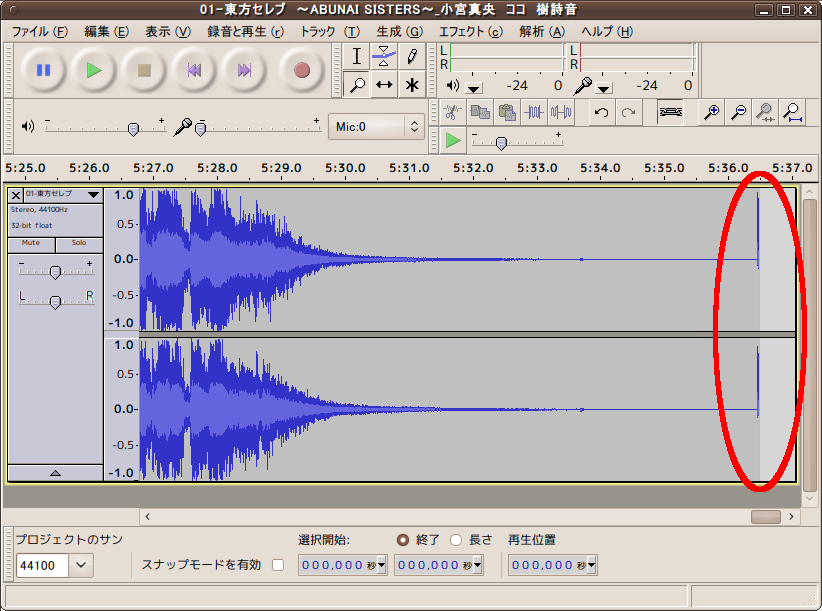This screenshot has width=822, height=611.
Task: Open the Mic:0 input dropdown
Action: (x=377, y=127)
